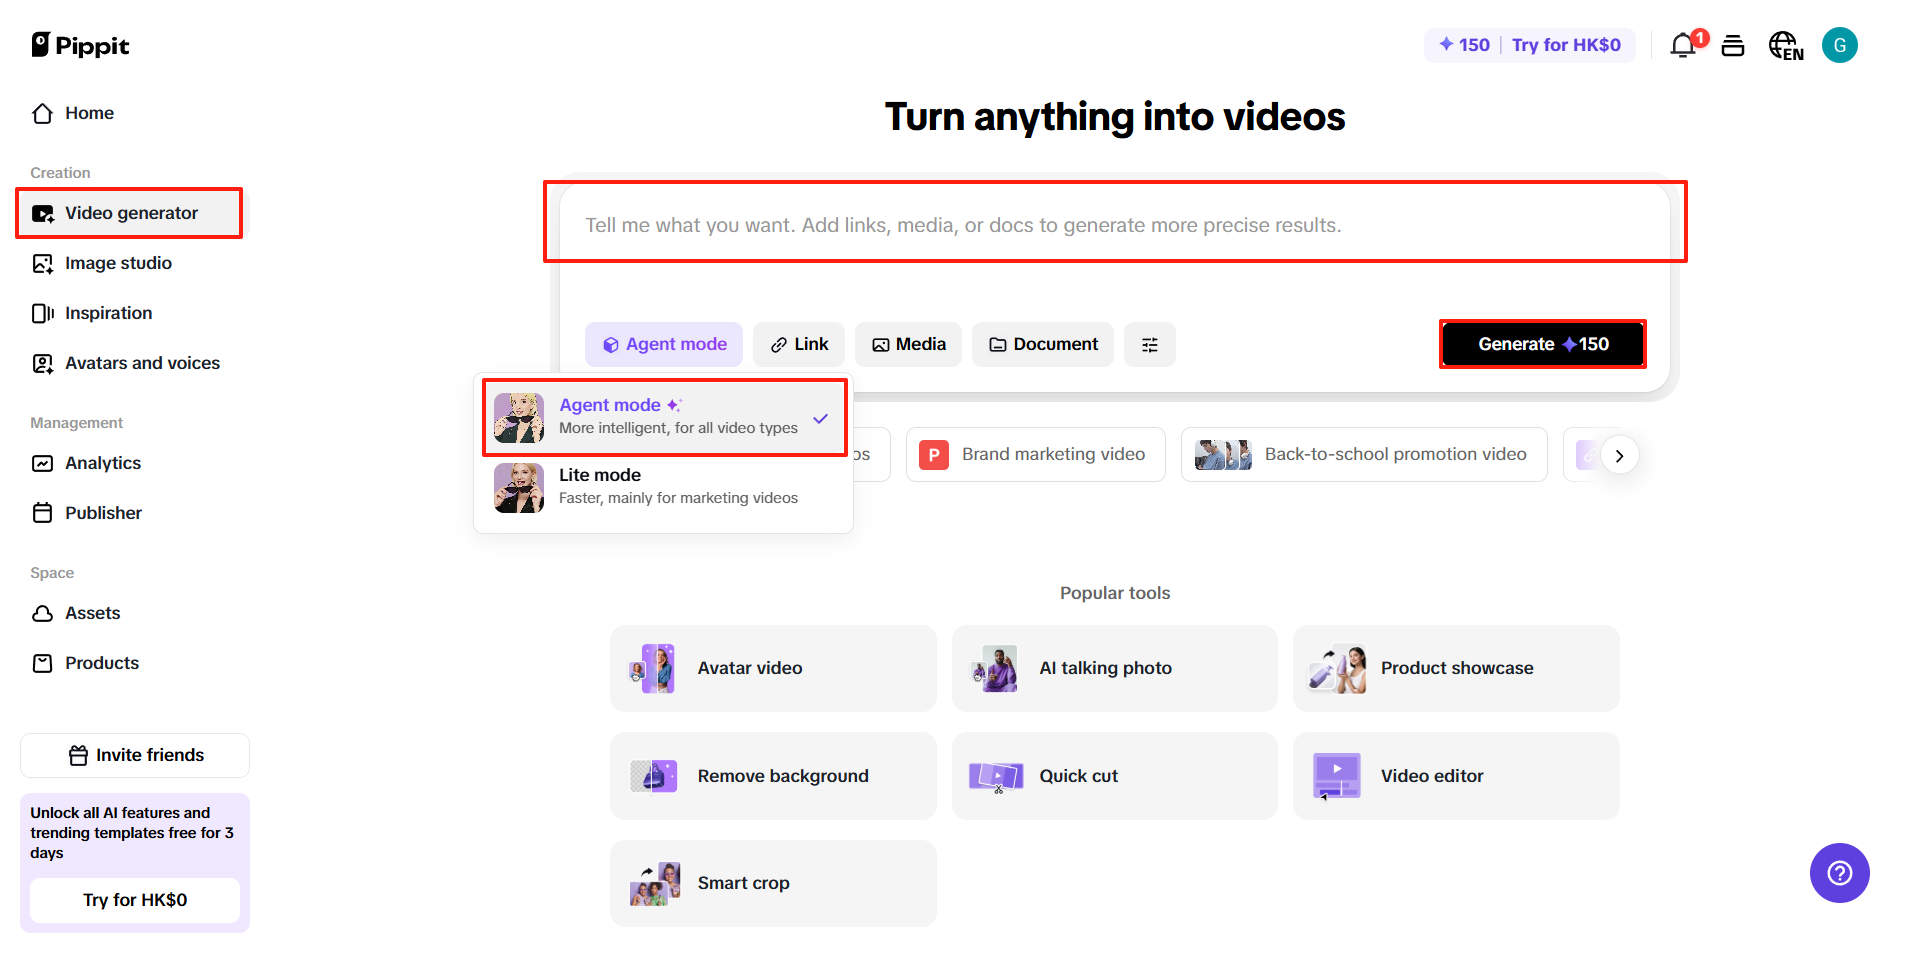
Task: Switch to Lite mode for faster generation
Action: (x=663, y=487)
